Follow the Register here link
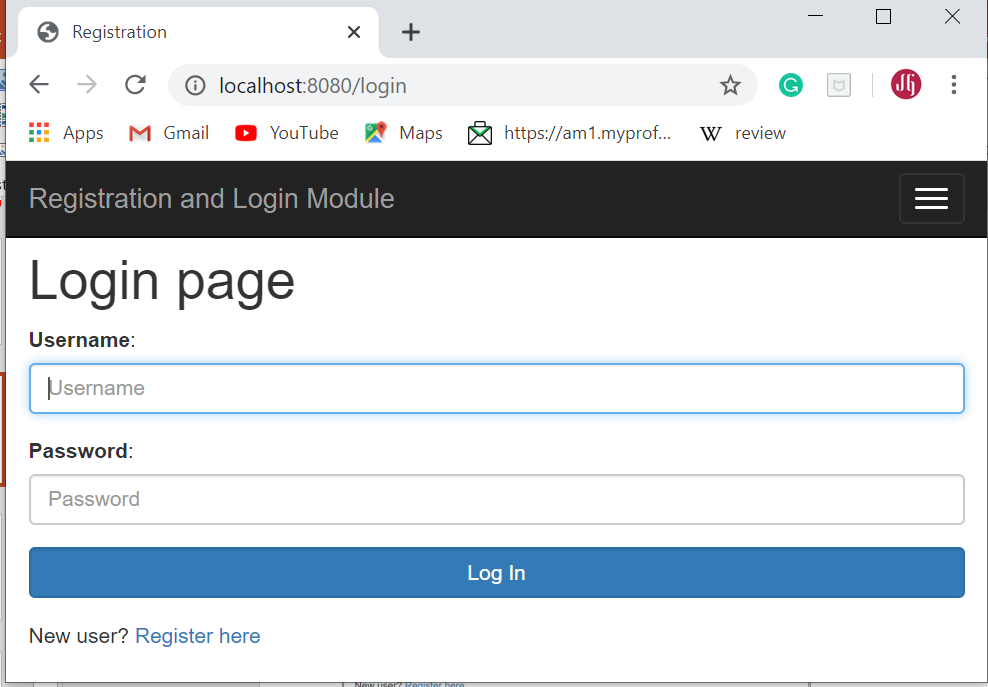Screen dimensions: 988x687 [197, 636]
